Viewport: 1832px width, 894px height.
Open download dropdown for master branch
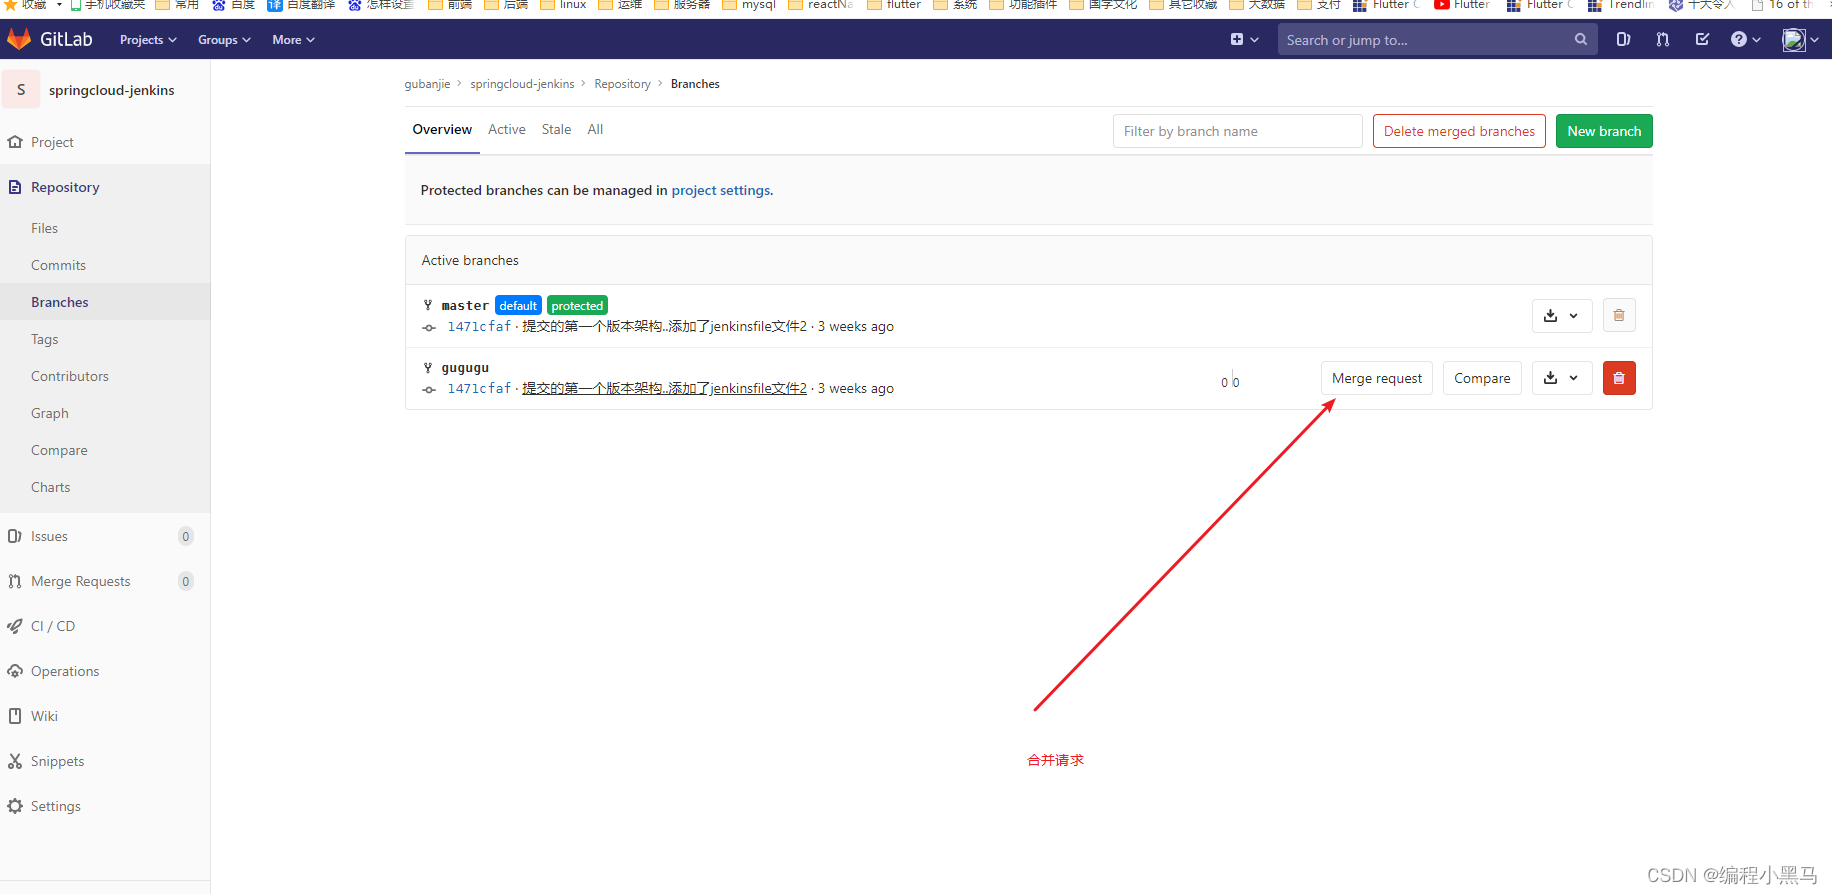tap(1562, 316)
